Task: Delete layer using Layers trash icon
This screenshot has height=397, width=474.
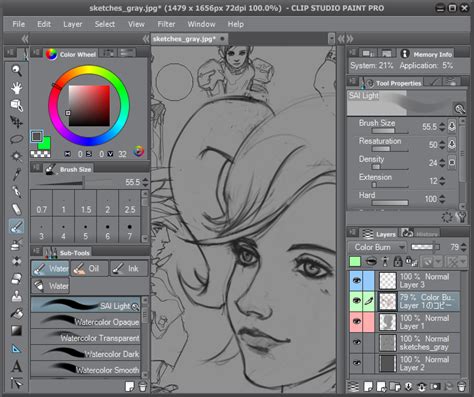Action: pyautogui.click(x=461, y=387)
